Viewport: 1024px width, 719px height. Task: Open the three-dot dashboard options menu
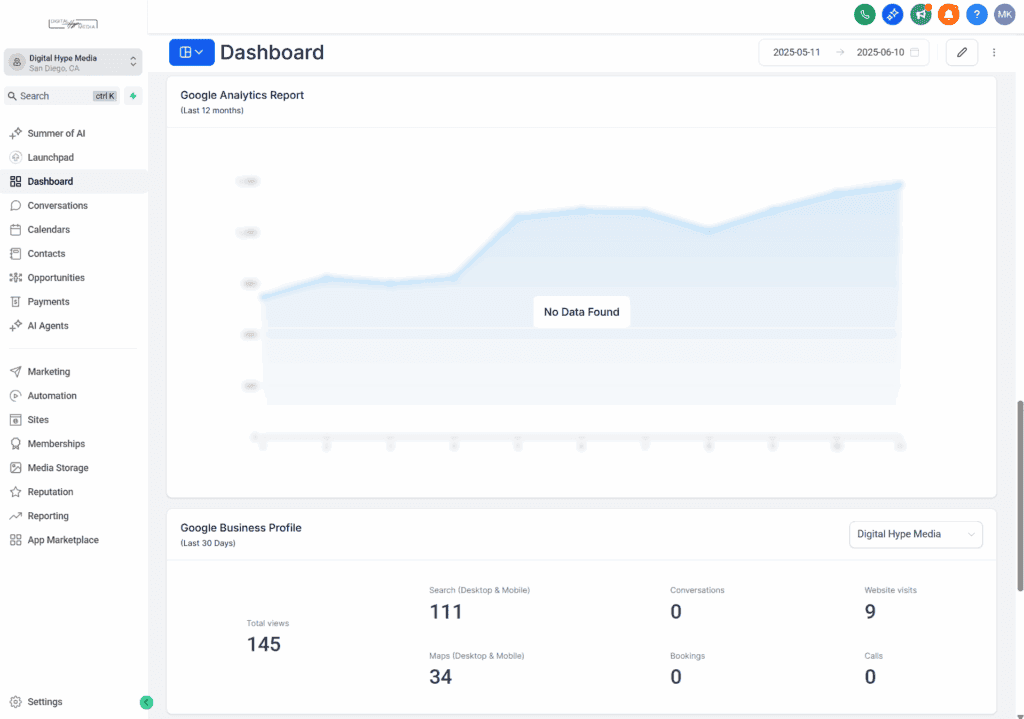[x=994, y=52]
